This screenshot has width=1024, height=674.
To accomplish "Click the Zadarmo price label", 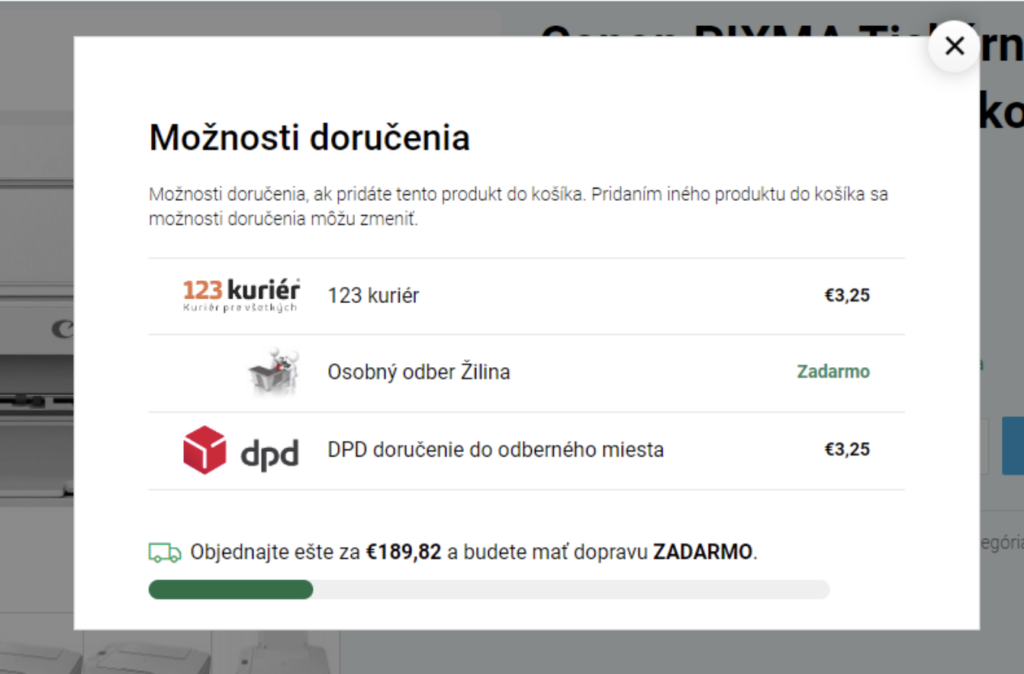I will coord(833,372).
